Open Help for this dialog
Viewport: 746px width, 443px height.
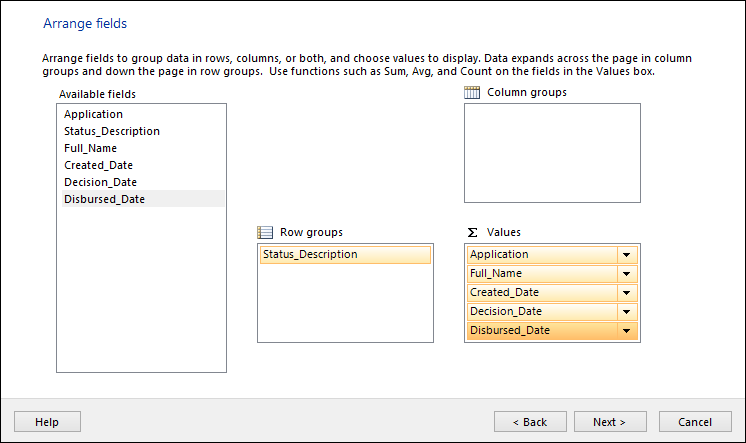[47, 422]
